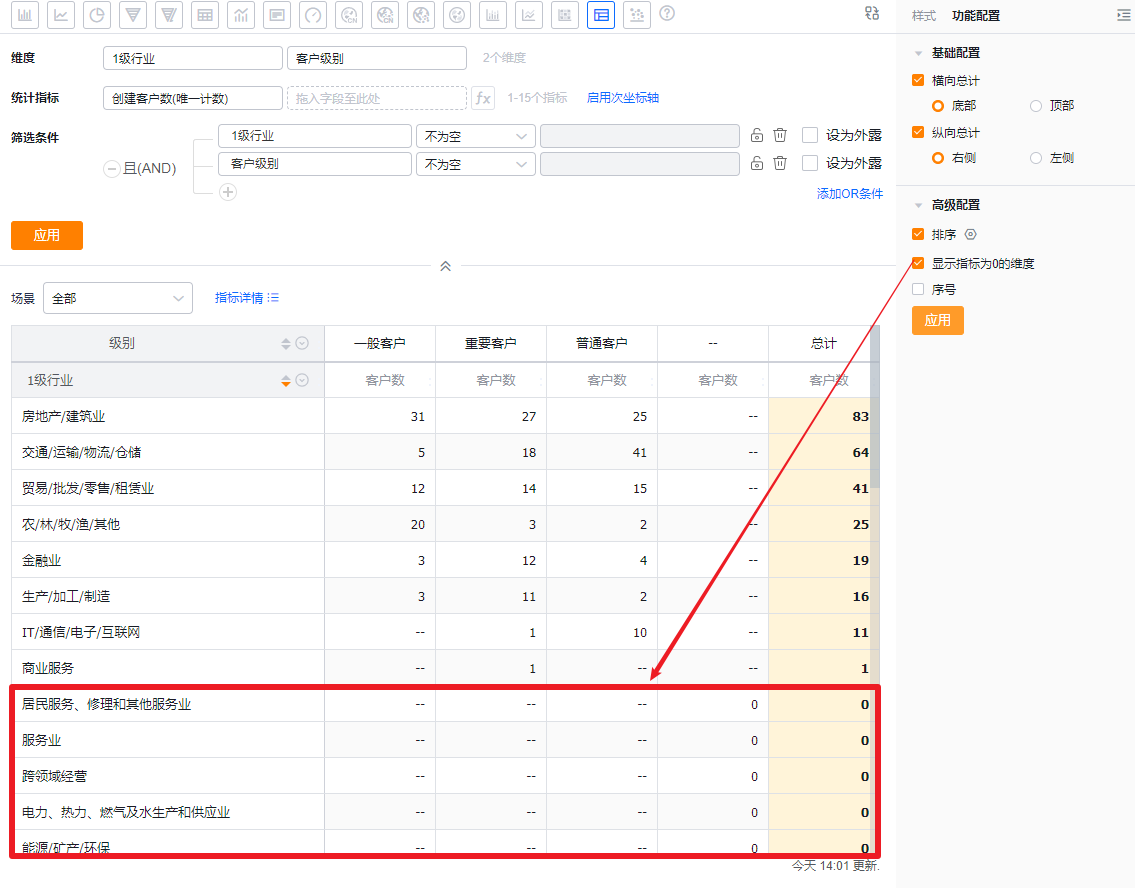
Task: Select the 右侧 radio option
Action: [x=938, y=158]
